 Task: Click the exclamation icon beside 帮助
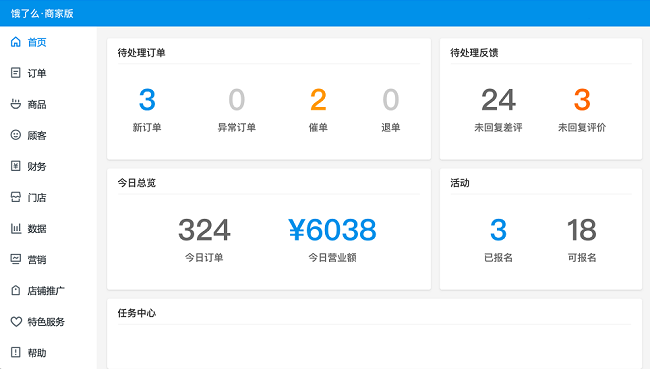coord(15,352)
